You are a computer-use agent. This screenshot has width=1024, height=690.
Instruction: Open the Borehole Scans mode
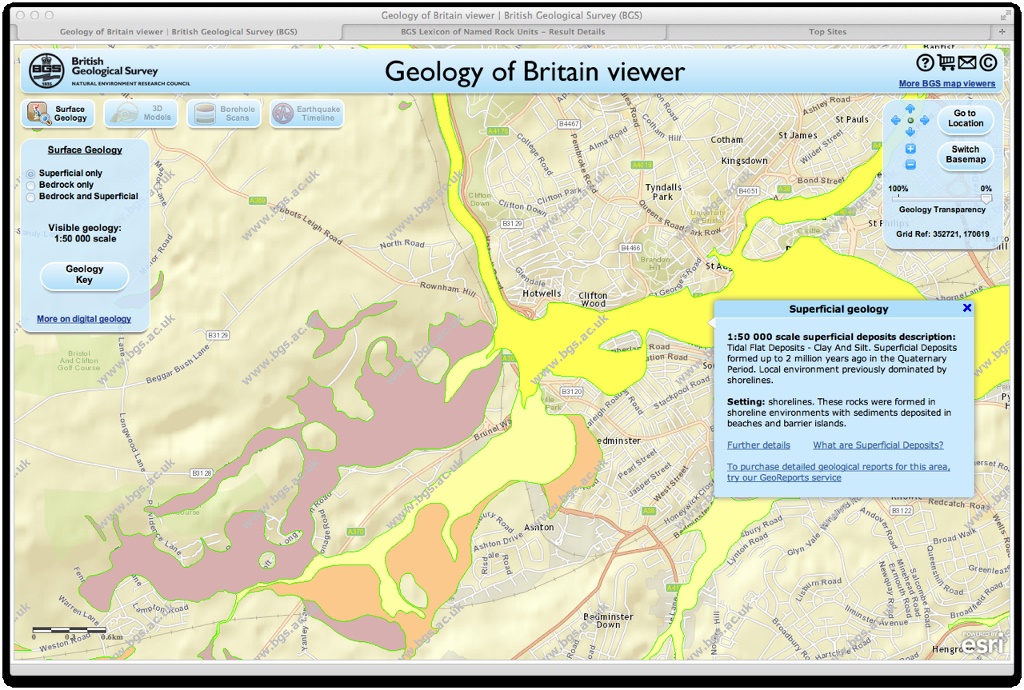pyautogui.click(x=224, y=114)
